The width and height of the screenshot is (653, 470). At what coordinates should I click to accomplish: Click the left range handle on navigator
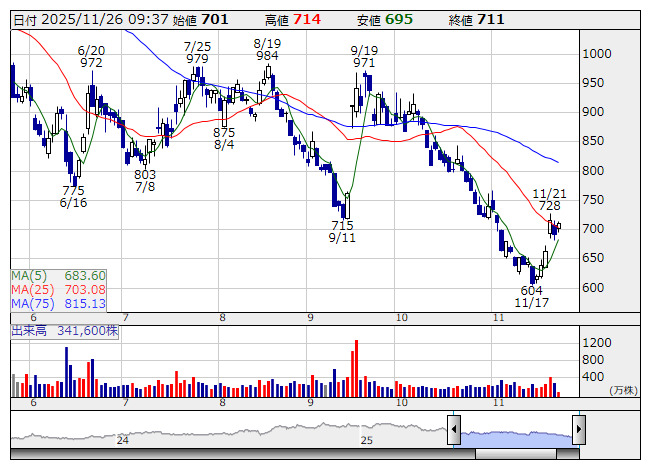pyautogui.click(x=454, y=430)
